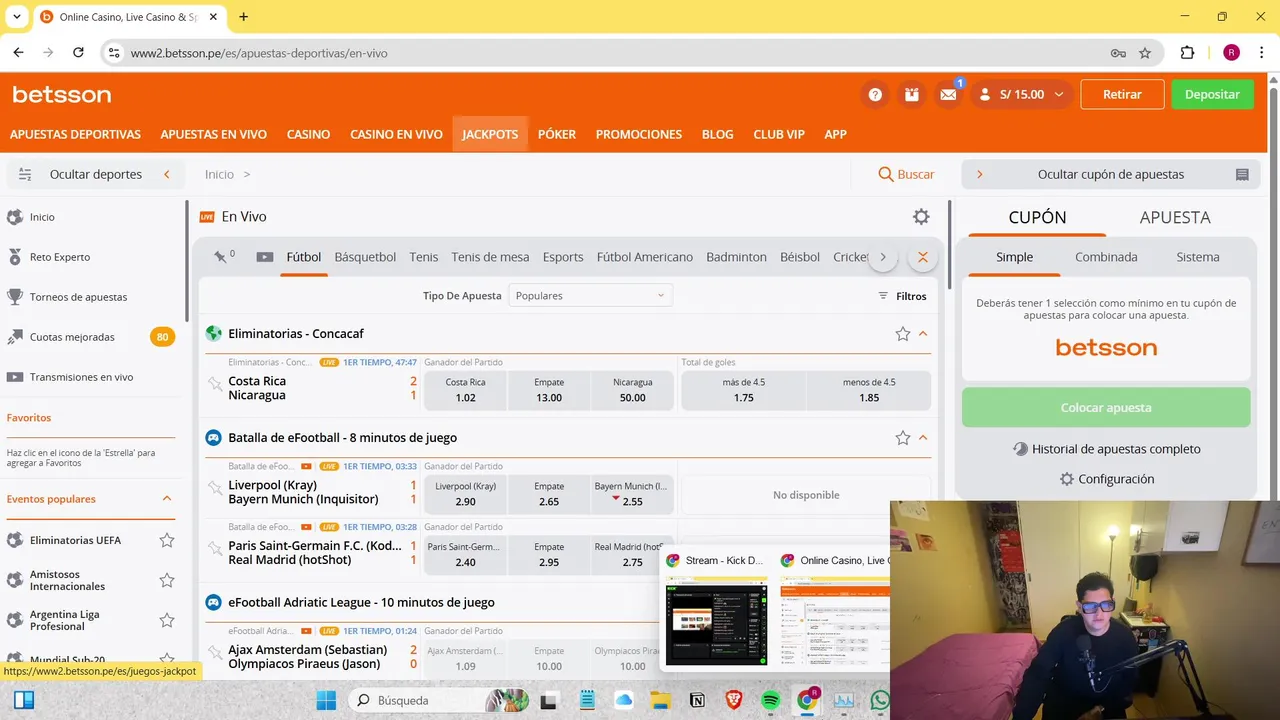The height and width of the screenshot is (720, 1280).
Task: Click the betsson logo
Action: tap(61, 94)
